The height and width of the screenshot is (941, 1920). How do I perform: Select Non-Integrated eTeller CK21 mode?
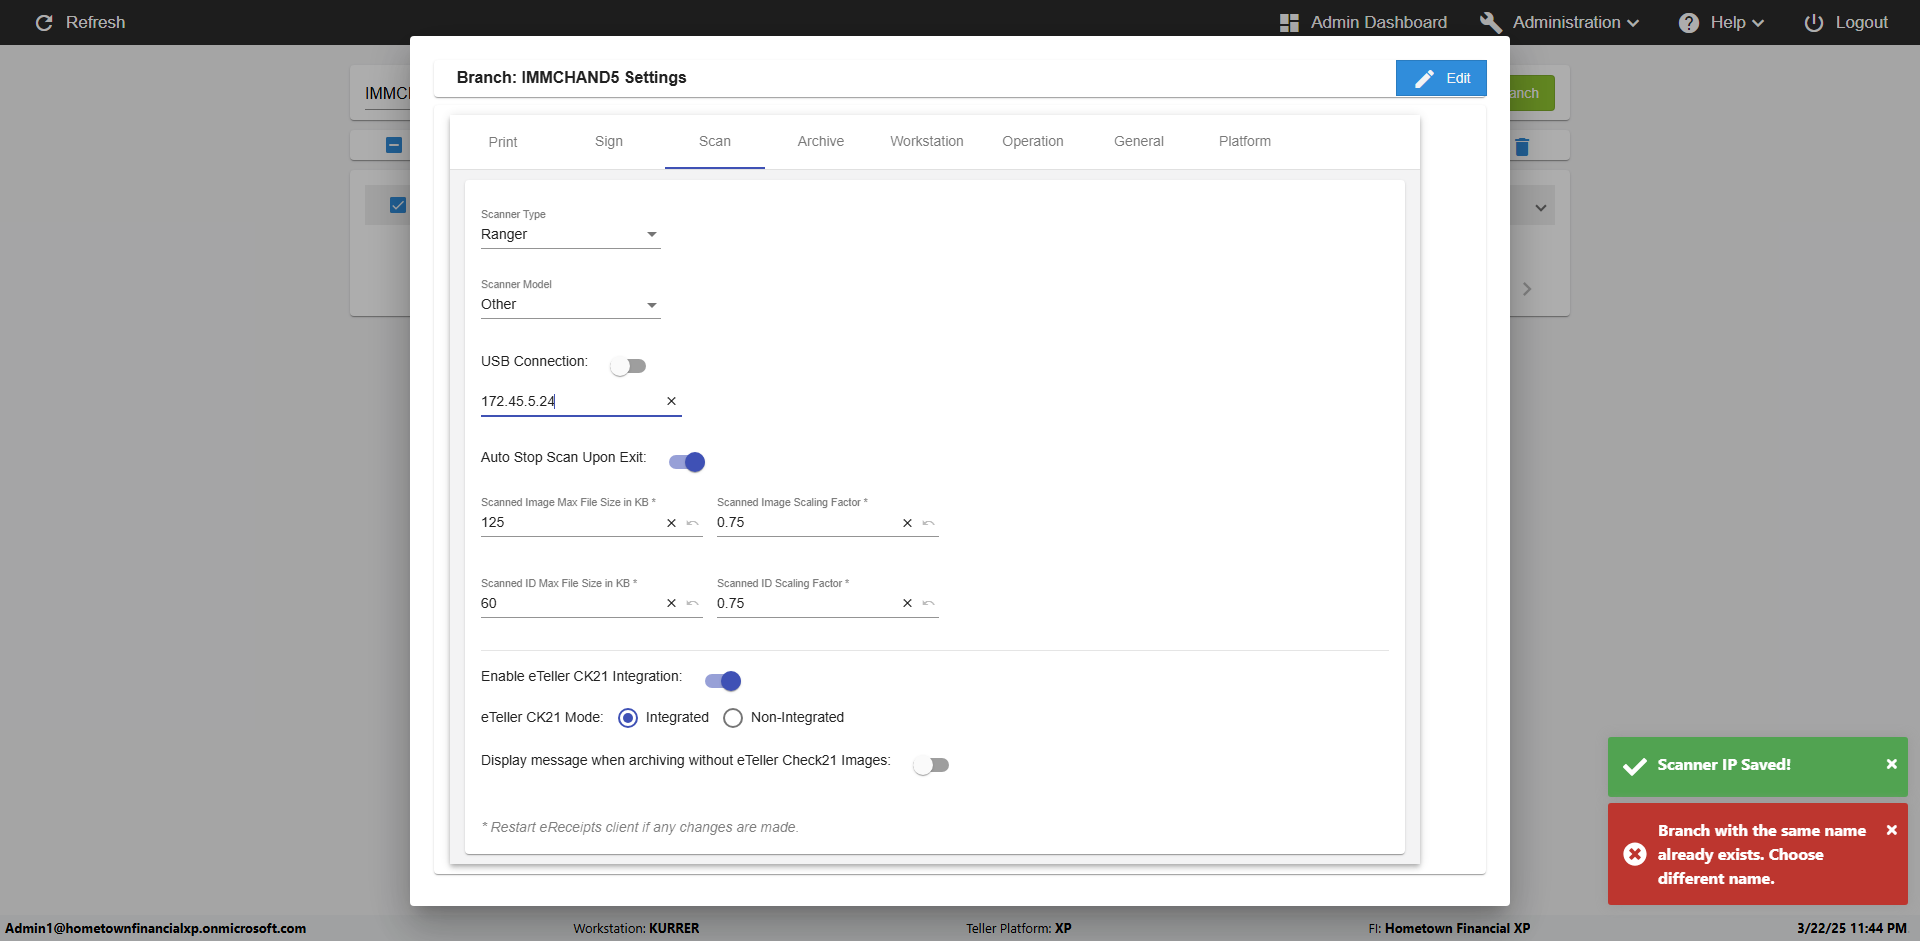(x=733, y=718)
